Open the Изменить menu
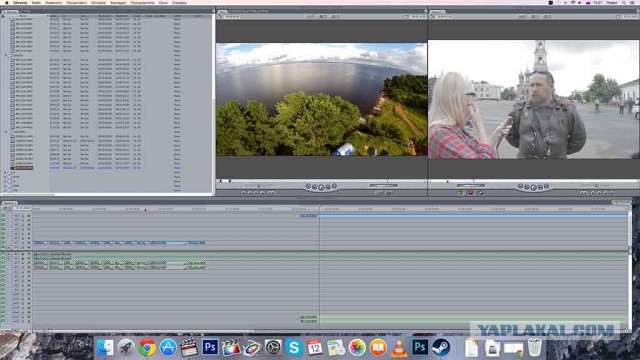 53,2
